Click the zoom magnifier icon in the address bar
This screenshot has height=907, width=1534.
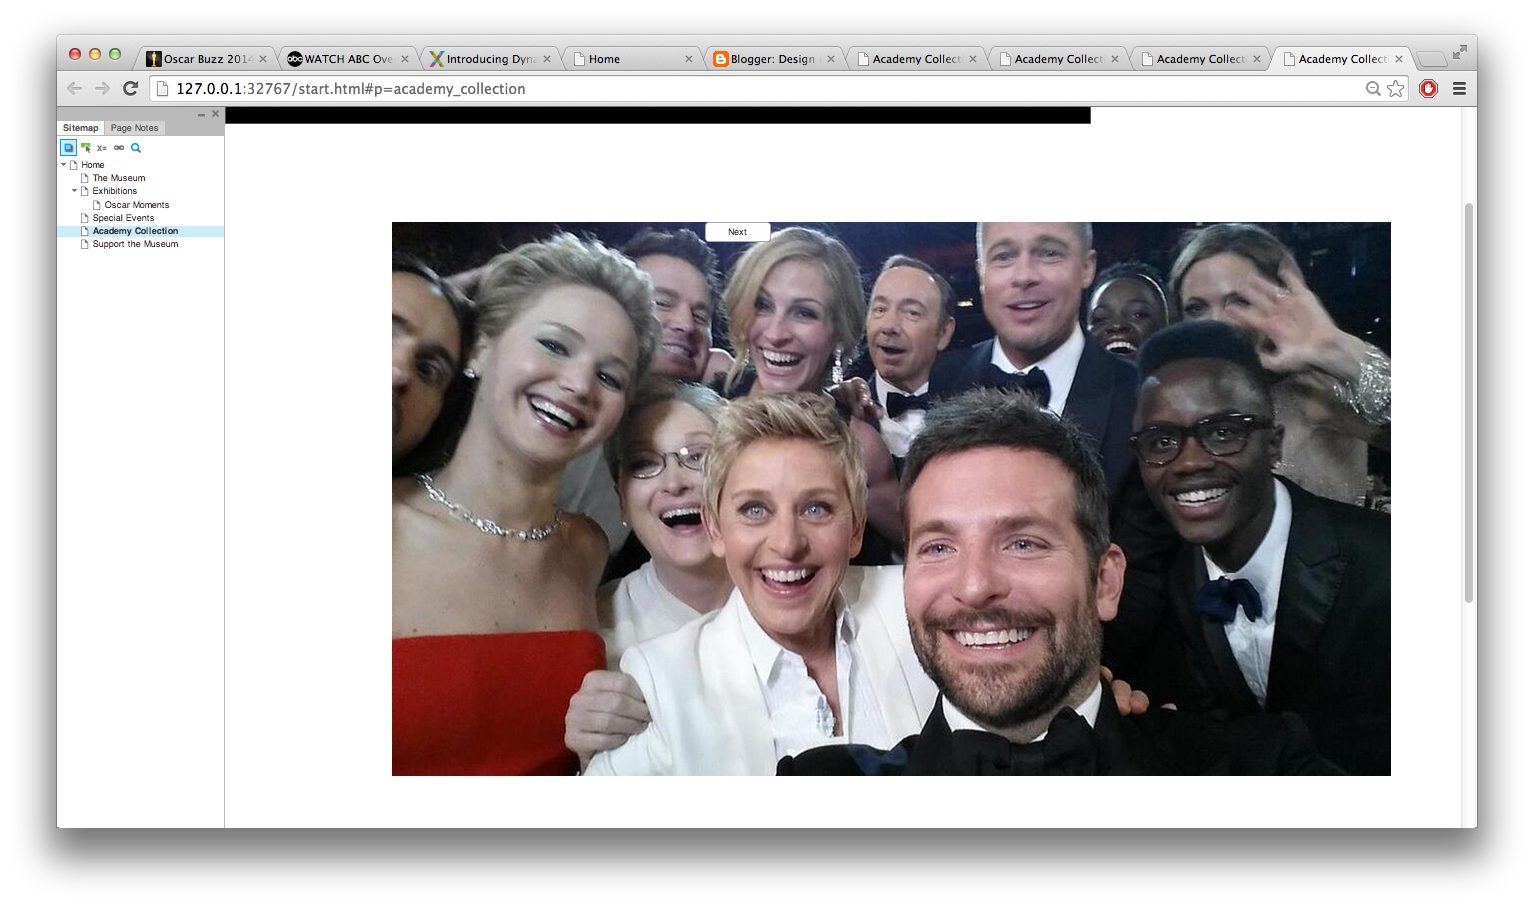point(1373,89)
